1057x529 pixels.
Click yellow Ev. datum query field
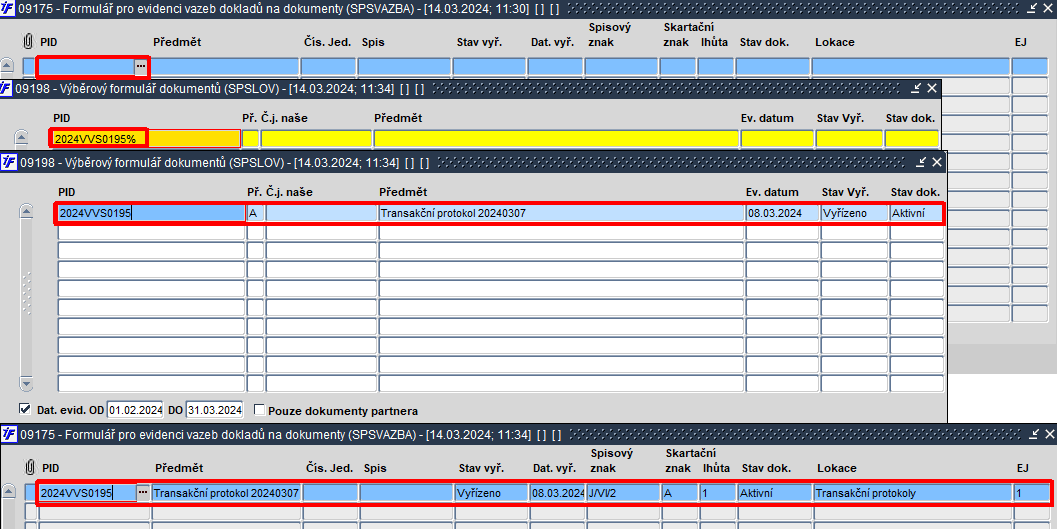click(x=777, y=139)
